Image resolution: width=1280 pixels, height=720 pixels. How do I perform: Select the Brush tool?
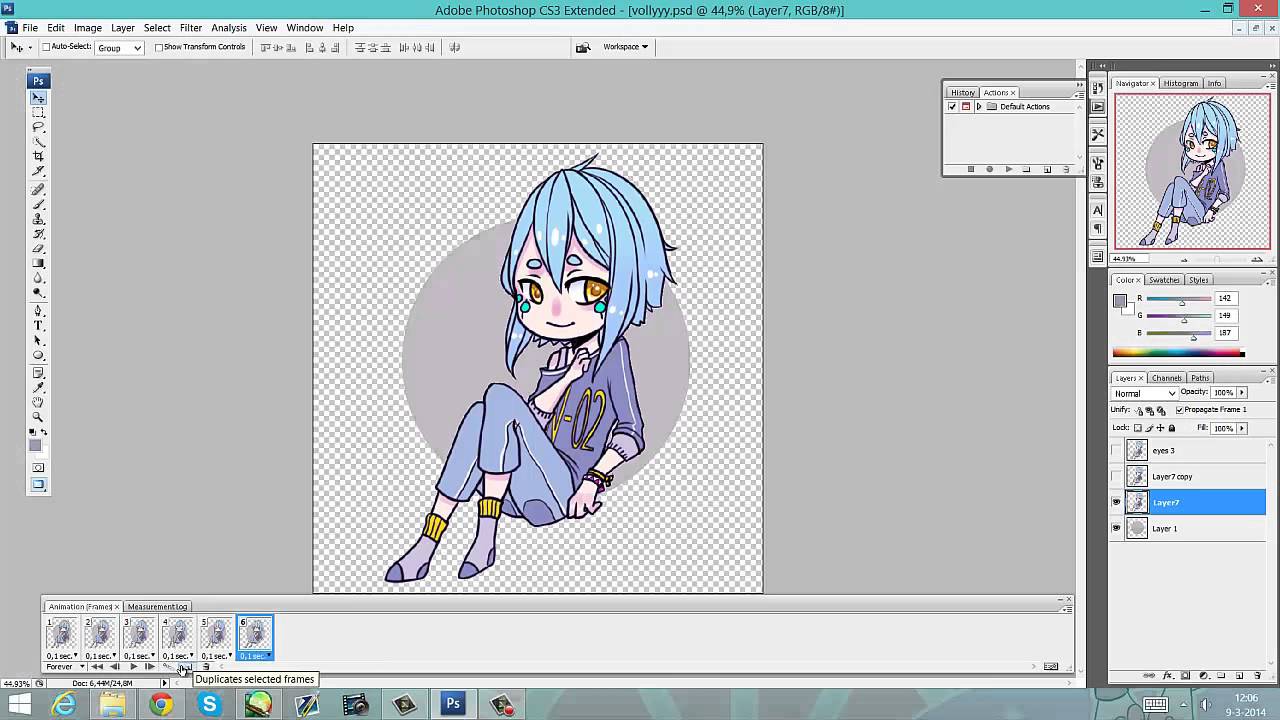38,204
